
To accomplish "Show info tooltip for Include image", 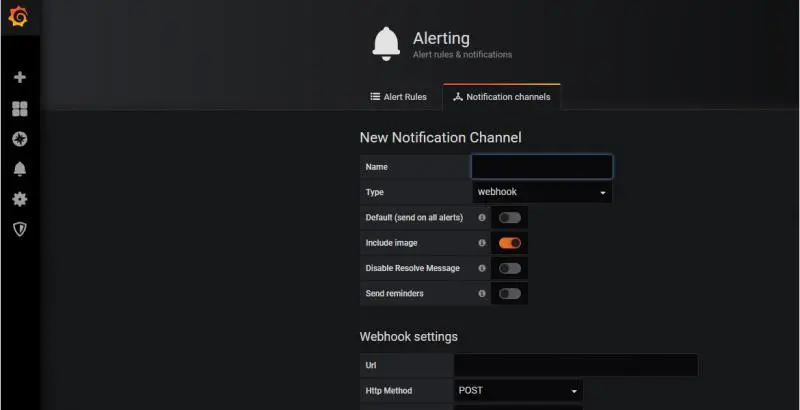I will click(482, 243).
